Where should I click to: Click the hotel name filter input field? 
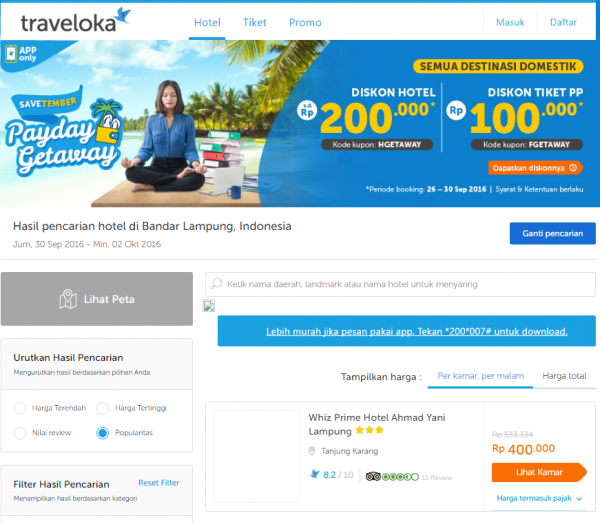tap(400, 284)
